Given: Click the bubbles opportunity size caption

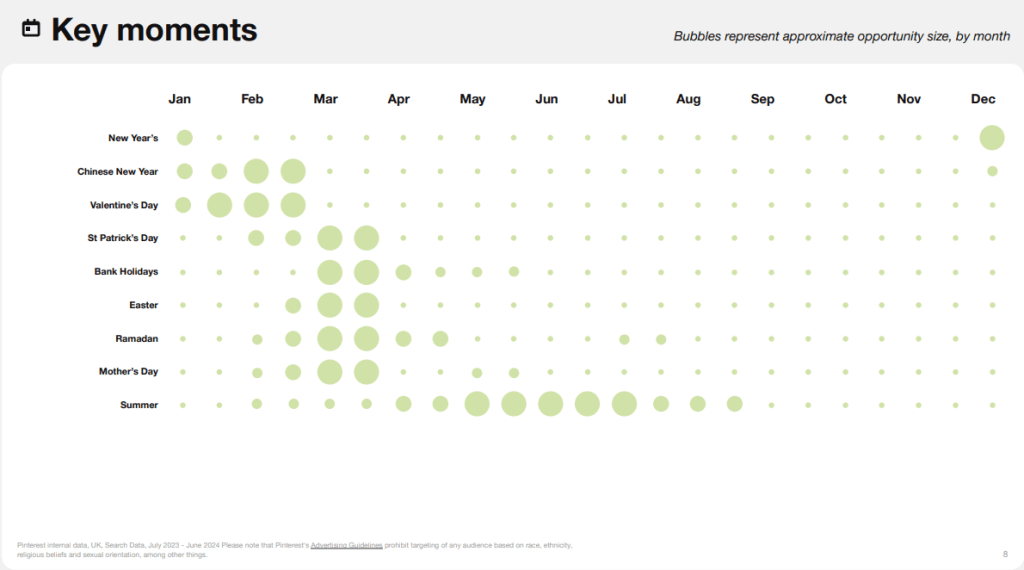Looking at the screenshot, I should (841, 36).
